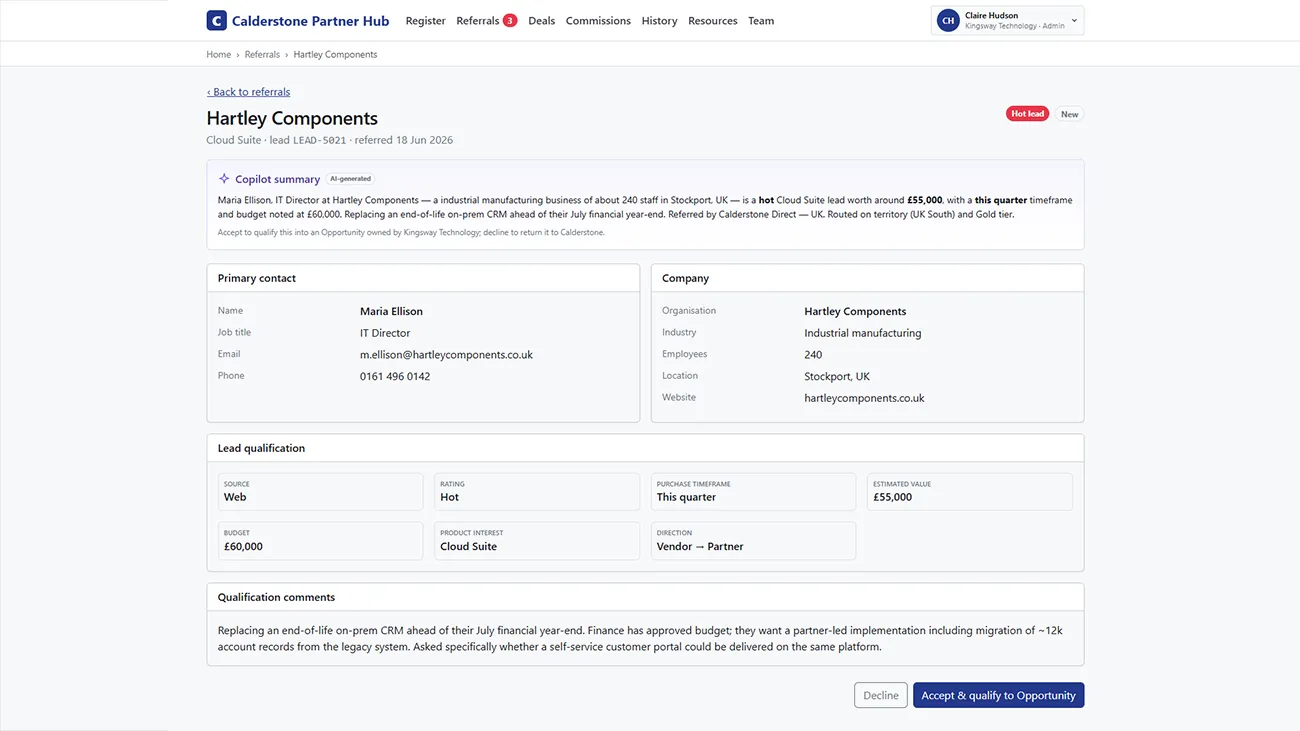The width and height of the screenshot is (1300, 731).
Task: Click the Hartley Components breadcrumb
Action: [x=335, y=55]
